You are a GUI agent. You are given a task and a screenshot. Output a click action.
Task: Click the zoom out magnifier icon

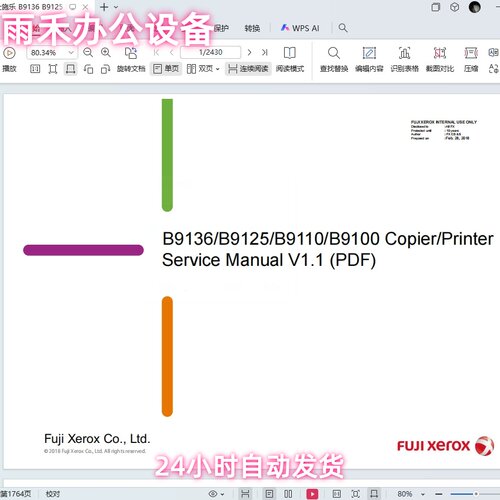(x=88, y=52)
